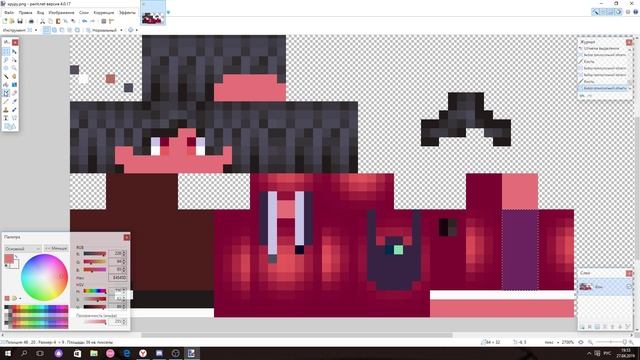Image resolution: width=640 pixels, height=360 pixels.
Task: Open the antialiasing mode dropdown arrow
Action: [136, 30]
